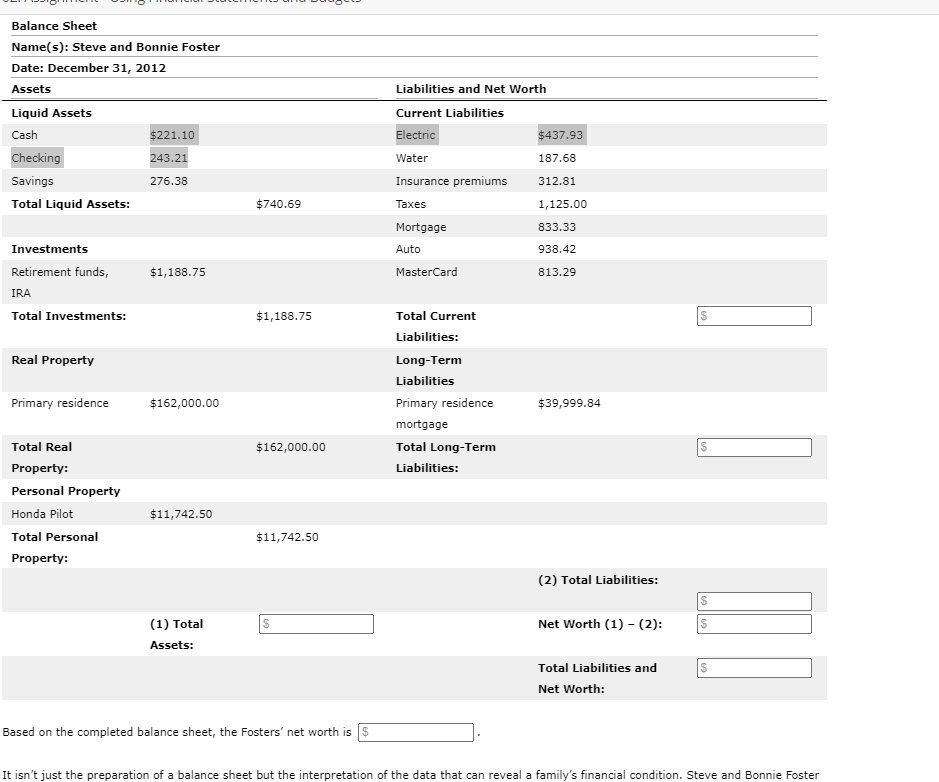This screenshot has height=782, width=939.
Task: Select the Taxes amount 1,125.00
Action: [562, 204]
